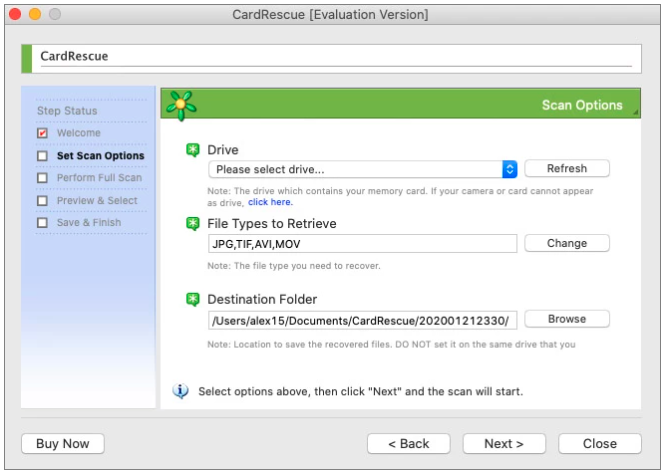This screenshot has height=472, width=664.
Task: Refresh the drive list
Action: (567, 168)
